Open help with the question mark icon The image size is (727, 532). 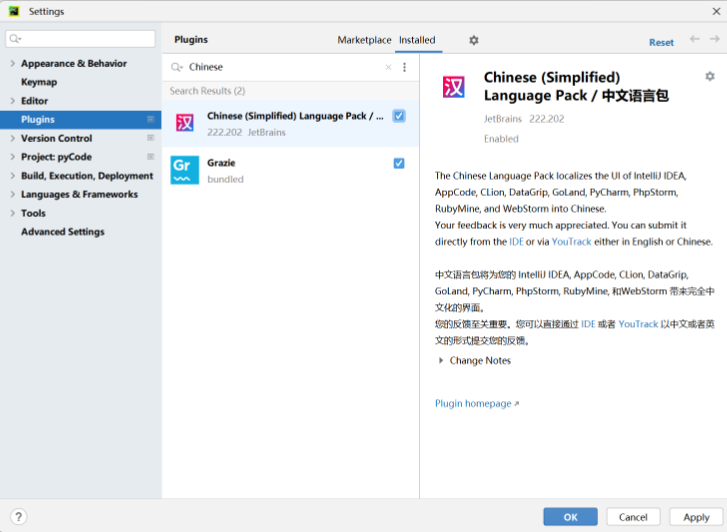19,517
